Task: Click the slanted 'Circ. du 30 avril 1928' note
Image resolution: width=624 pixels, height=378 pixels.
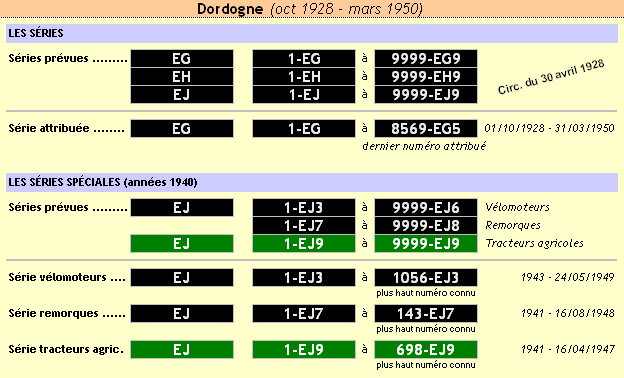Action: [551, 77]
